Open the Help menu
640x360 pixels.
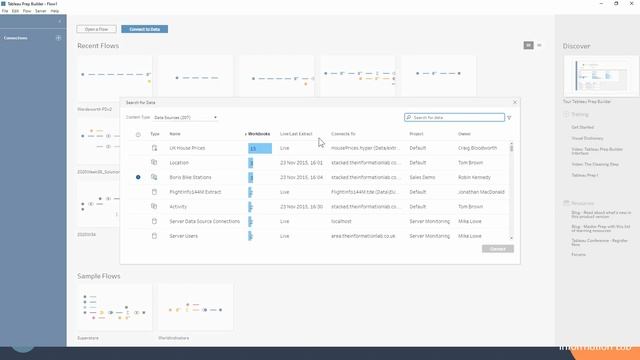[55, 11]
